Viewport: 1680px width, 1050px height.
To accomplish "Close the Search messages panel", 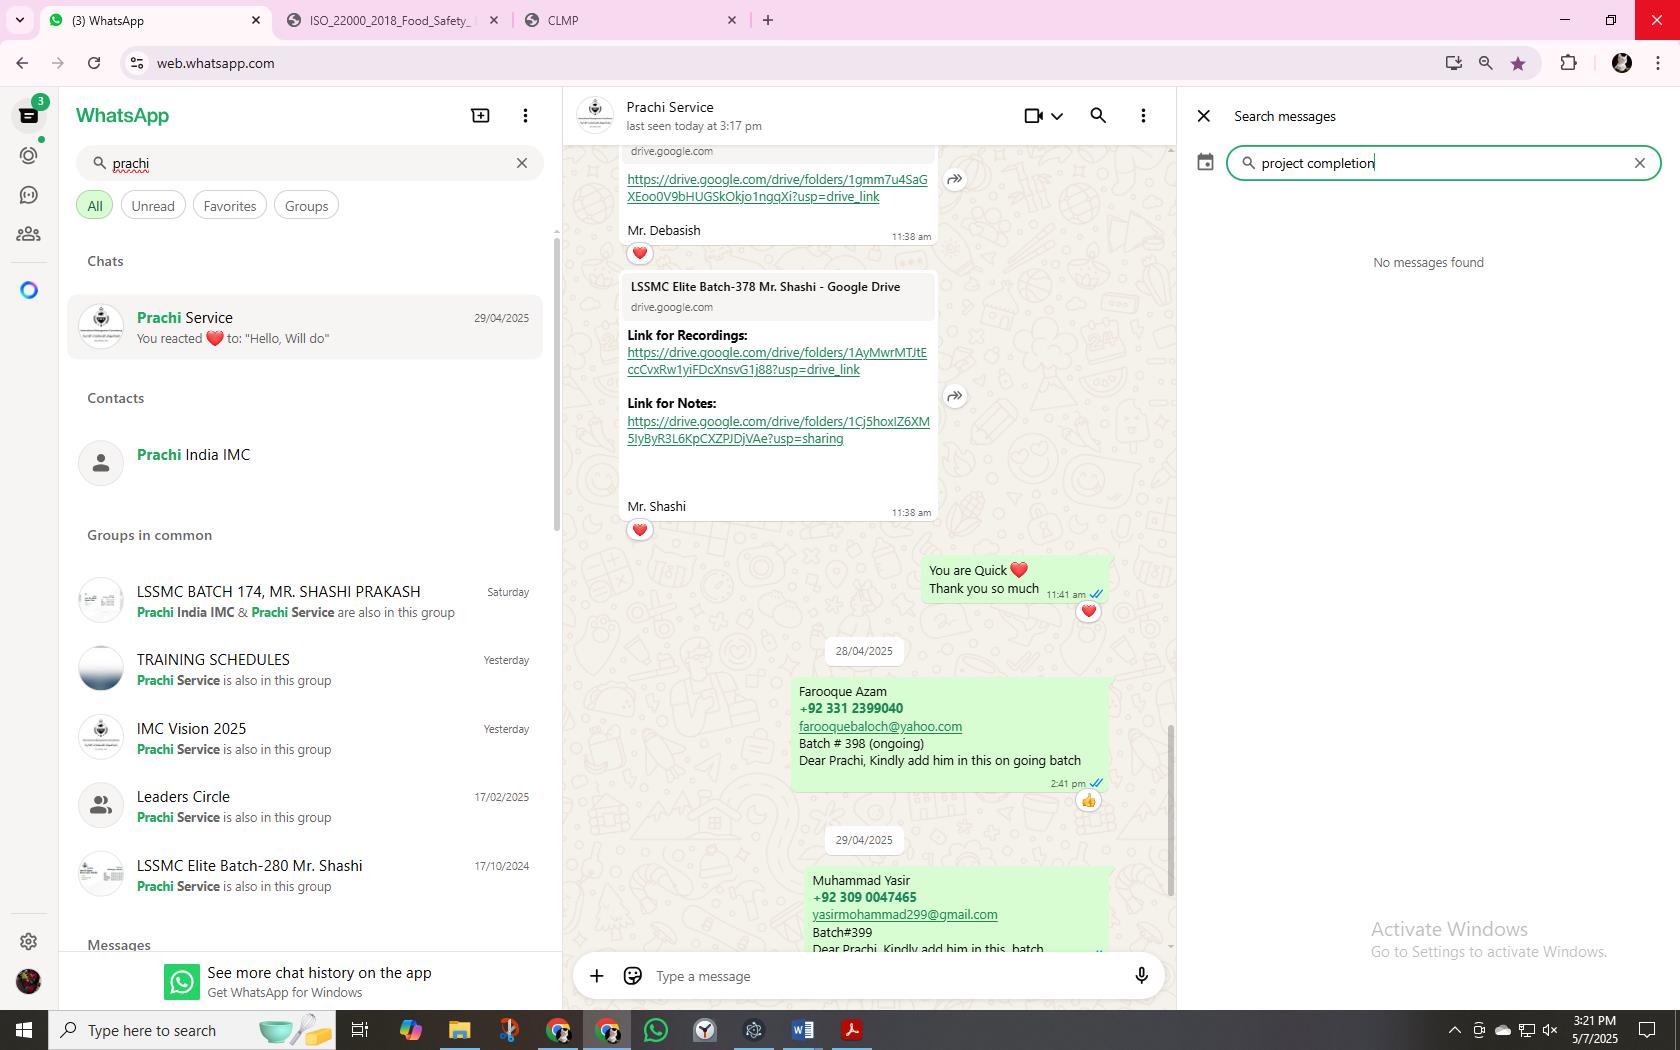I will tap(1204, 116).
